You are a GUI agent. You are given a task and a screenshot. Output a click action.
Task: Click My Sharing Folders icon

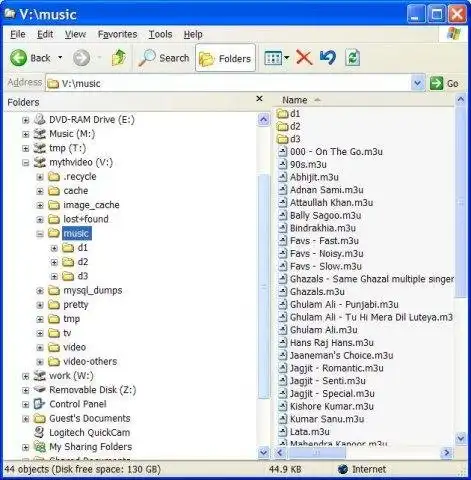(x=39, y=447)
